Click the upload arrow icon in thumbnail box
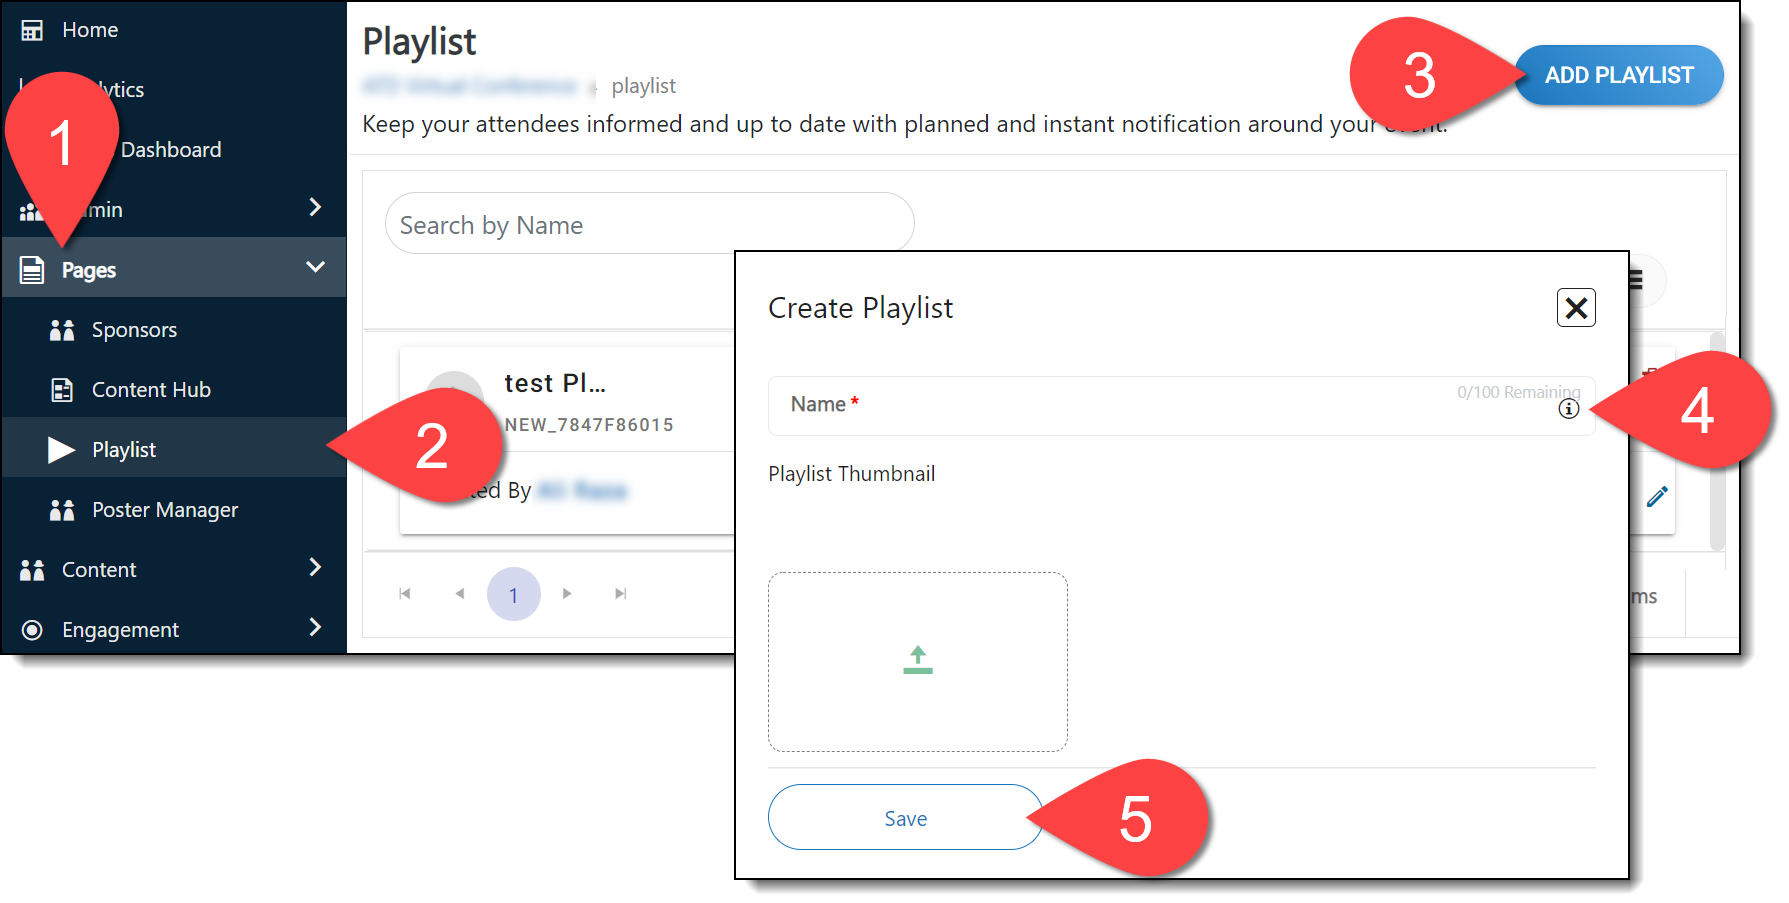 (x=917, y=660)
